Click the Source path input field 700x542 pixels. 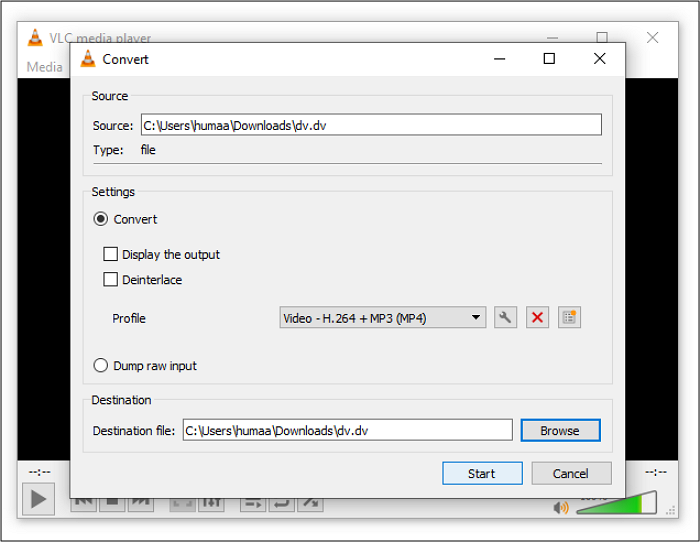[x=371, y=125]
